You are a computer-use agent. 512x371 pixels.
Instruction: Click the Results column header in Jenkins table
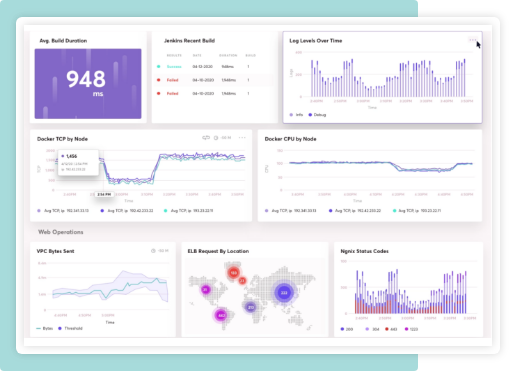(174, 55)
